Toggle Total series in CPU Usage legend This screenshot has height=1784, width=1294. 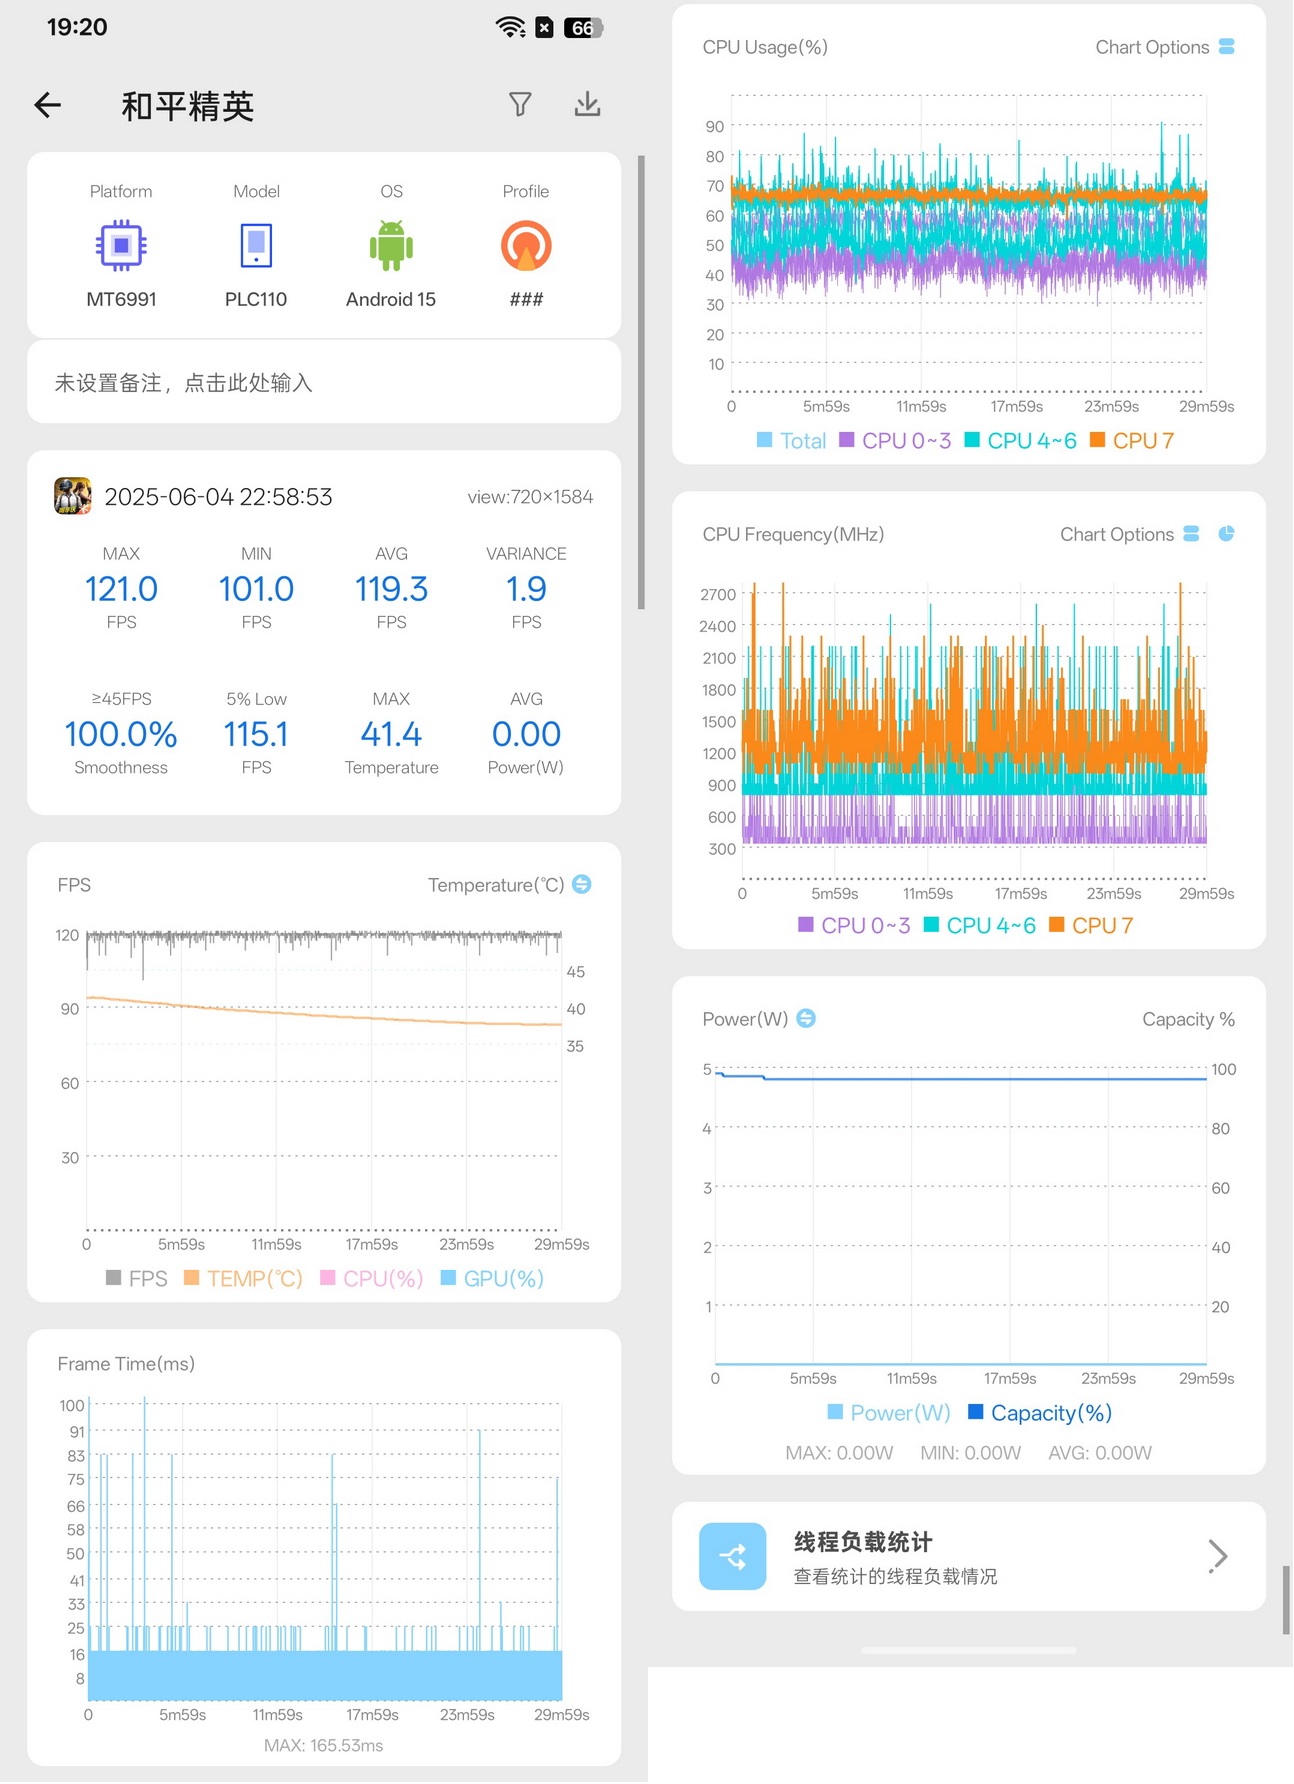pyautogui.click(x=791, y=440)
